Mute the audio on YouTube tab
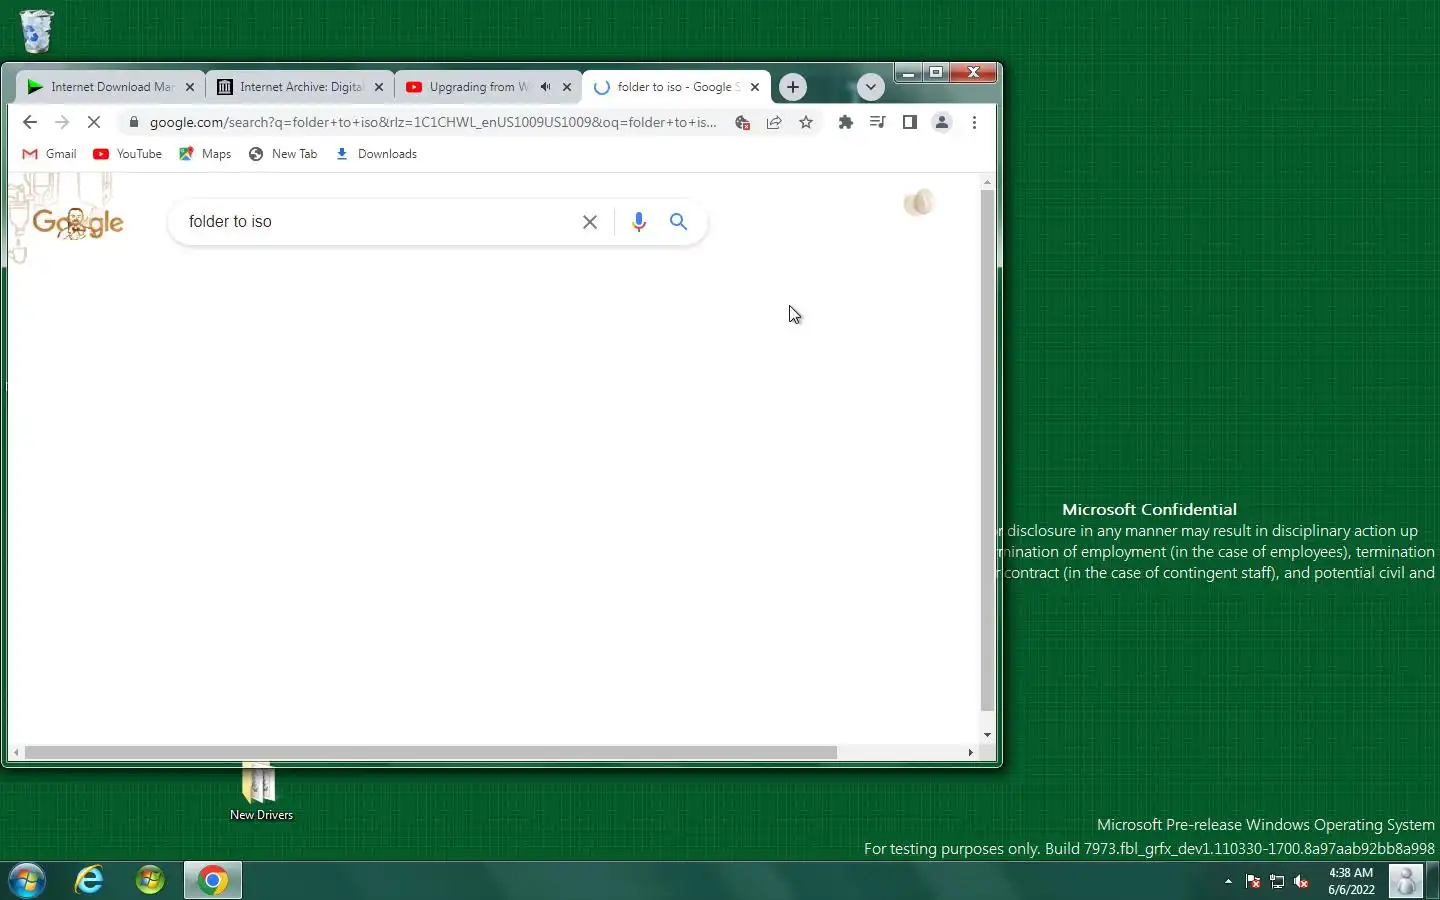The width and height of the screenshot is (1440, 900). tap(545, 87)
